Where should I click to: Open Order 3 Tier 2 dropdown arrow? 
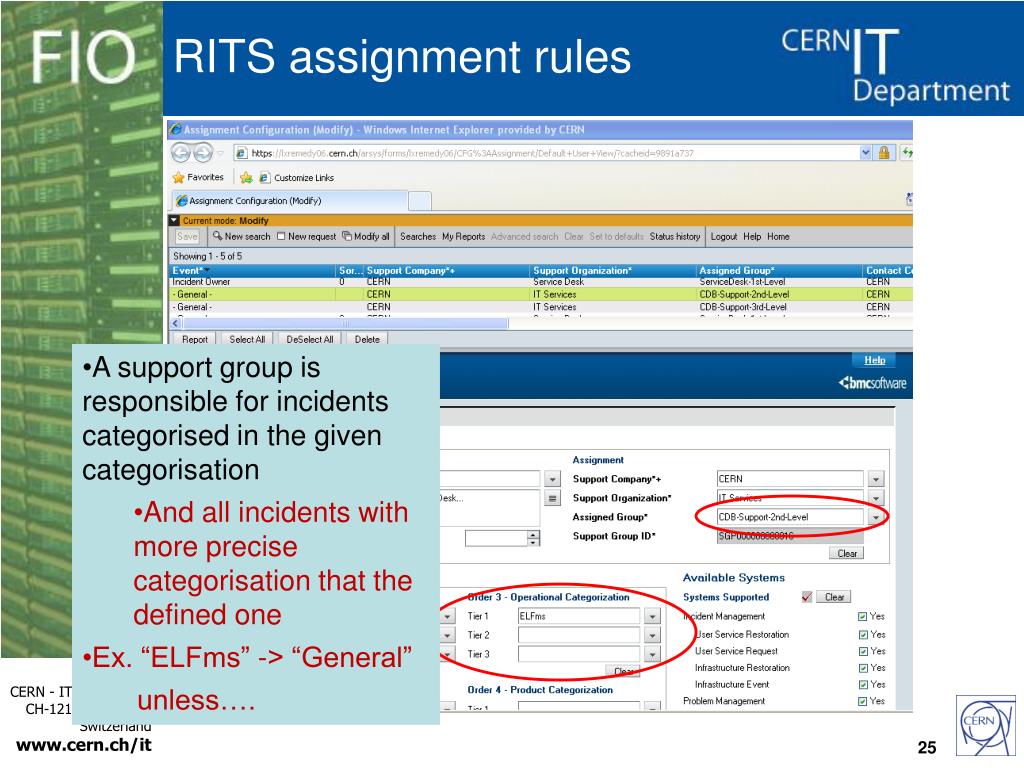coord(652,635)
